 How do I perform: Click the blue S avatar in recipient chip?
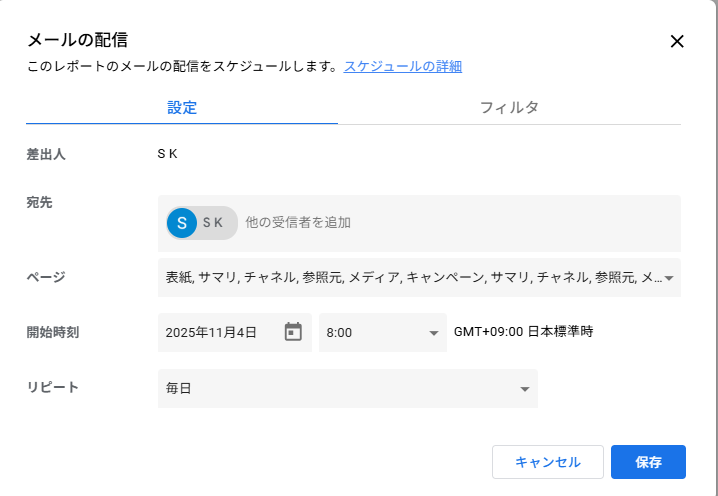coord(181,223)
